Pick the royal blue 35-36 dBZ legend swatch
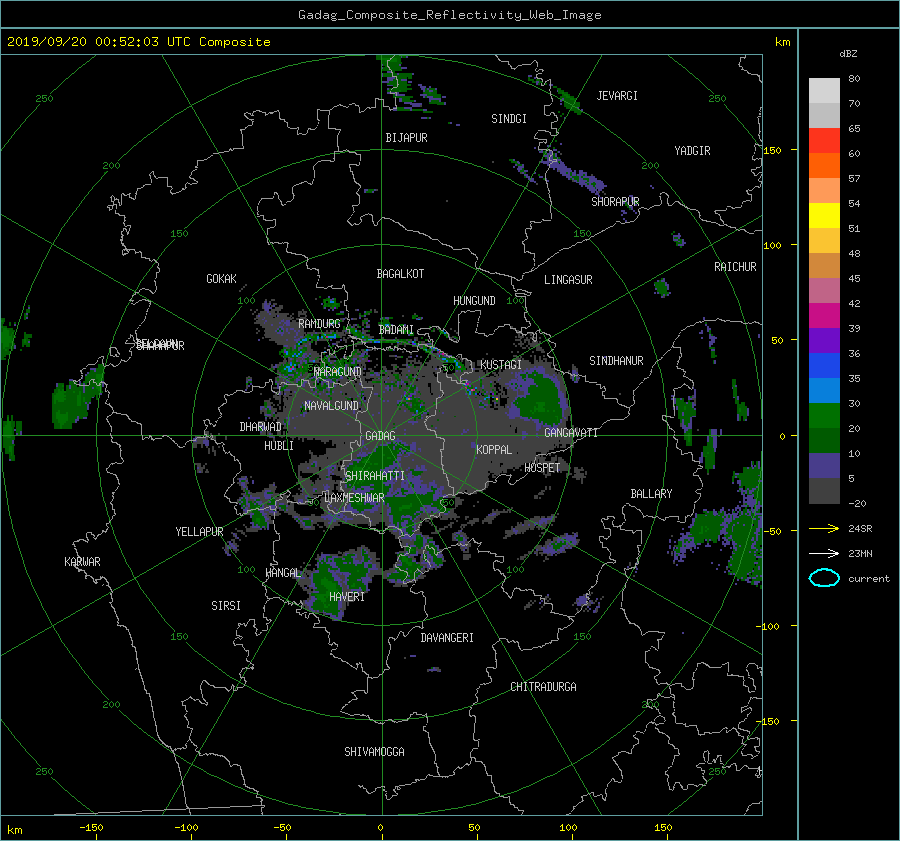 point(824,365)
